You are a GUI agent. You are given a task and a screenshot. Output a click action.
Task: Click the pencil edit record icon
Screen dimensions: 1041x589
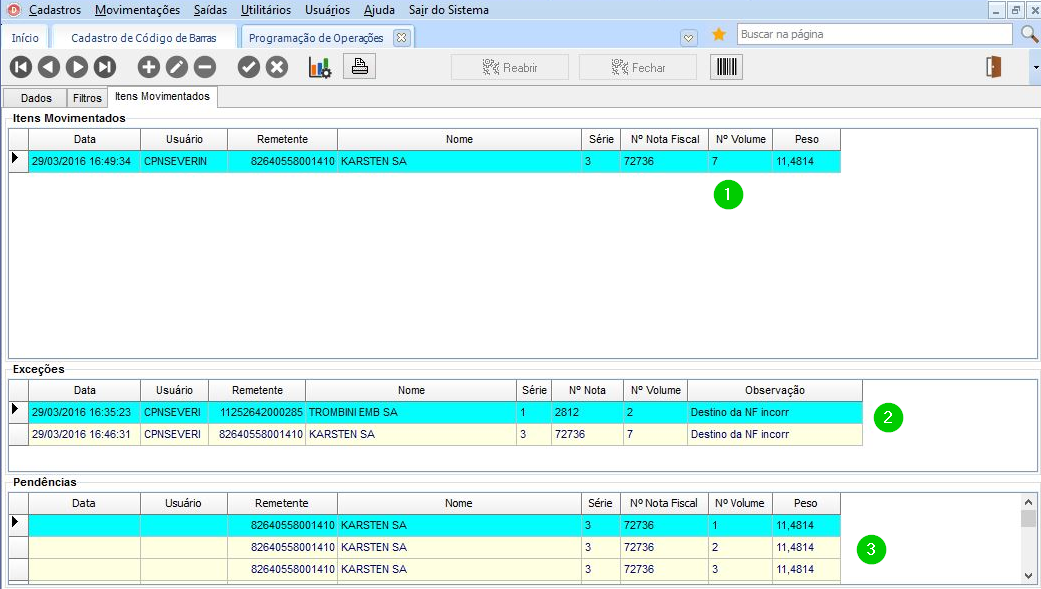[x=176, y=67]
